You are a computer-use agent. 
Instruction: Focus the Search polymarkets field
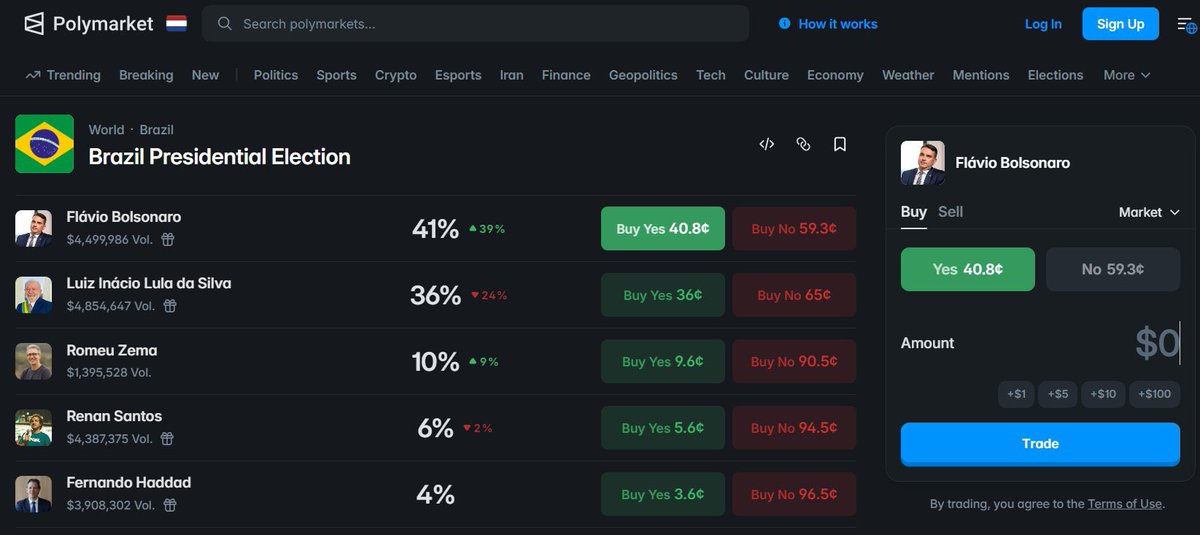[x=475, y=24]
